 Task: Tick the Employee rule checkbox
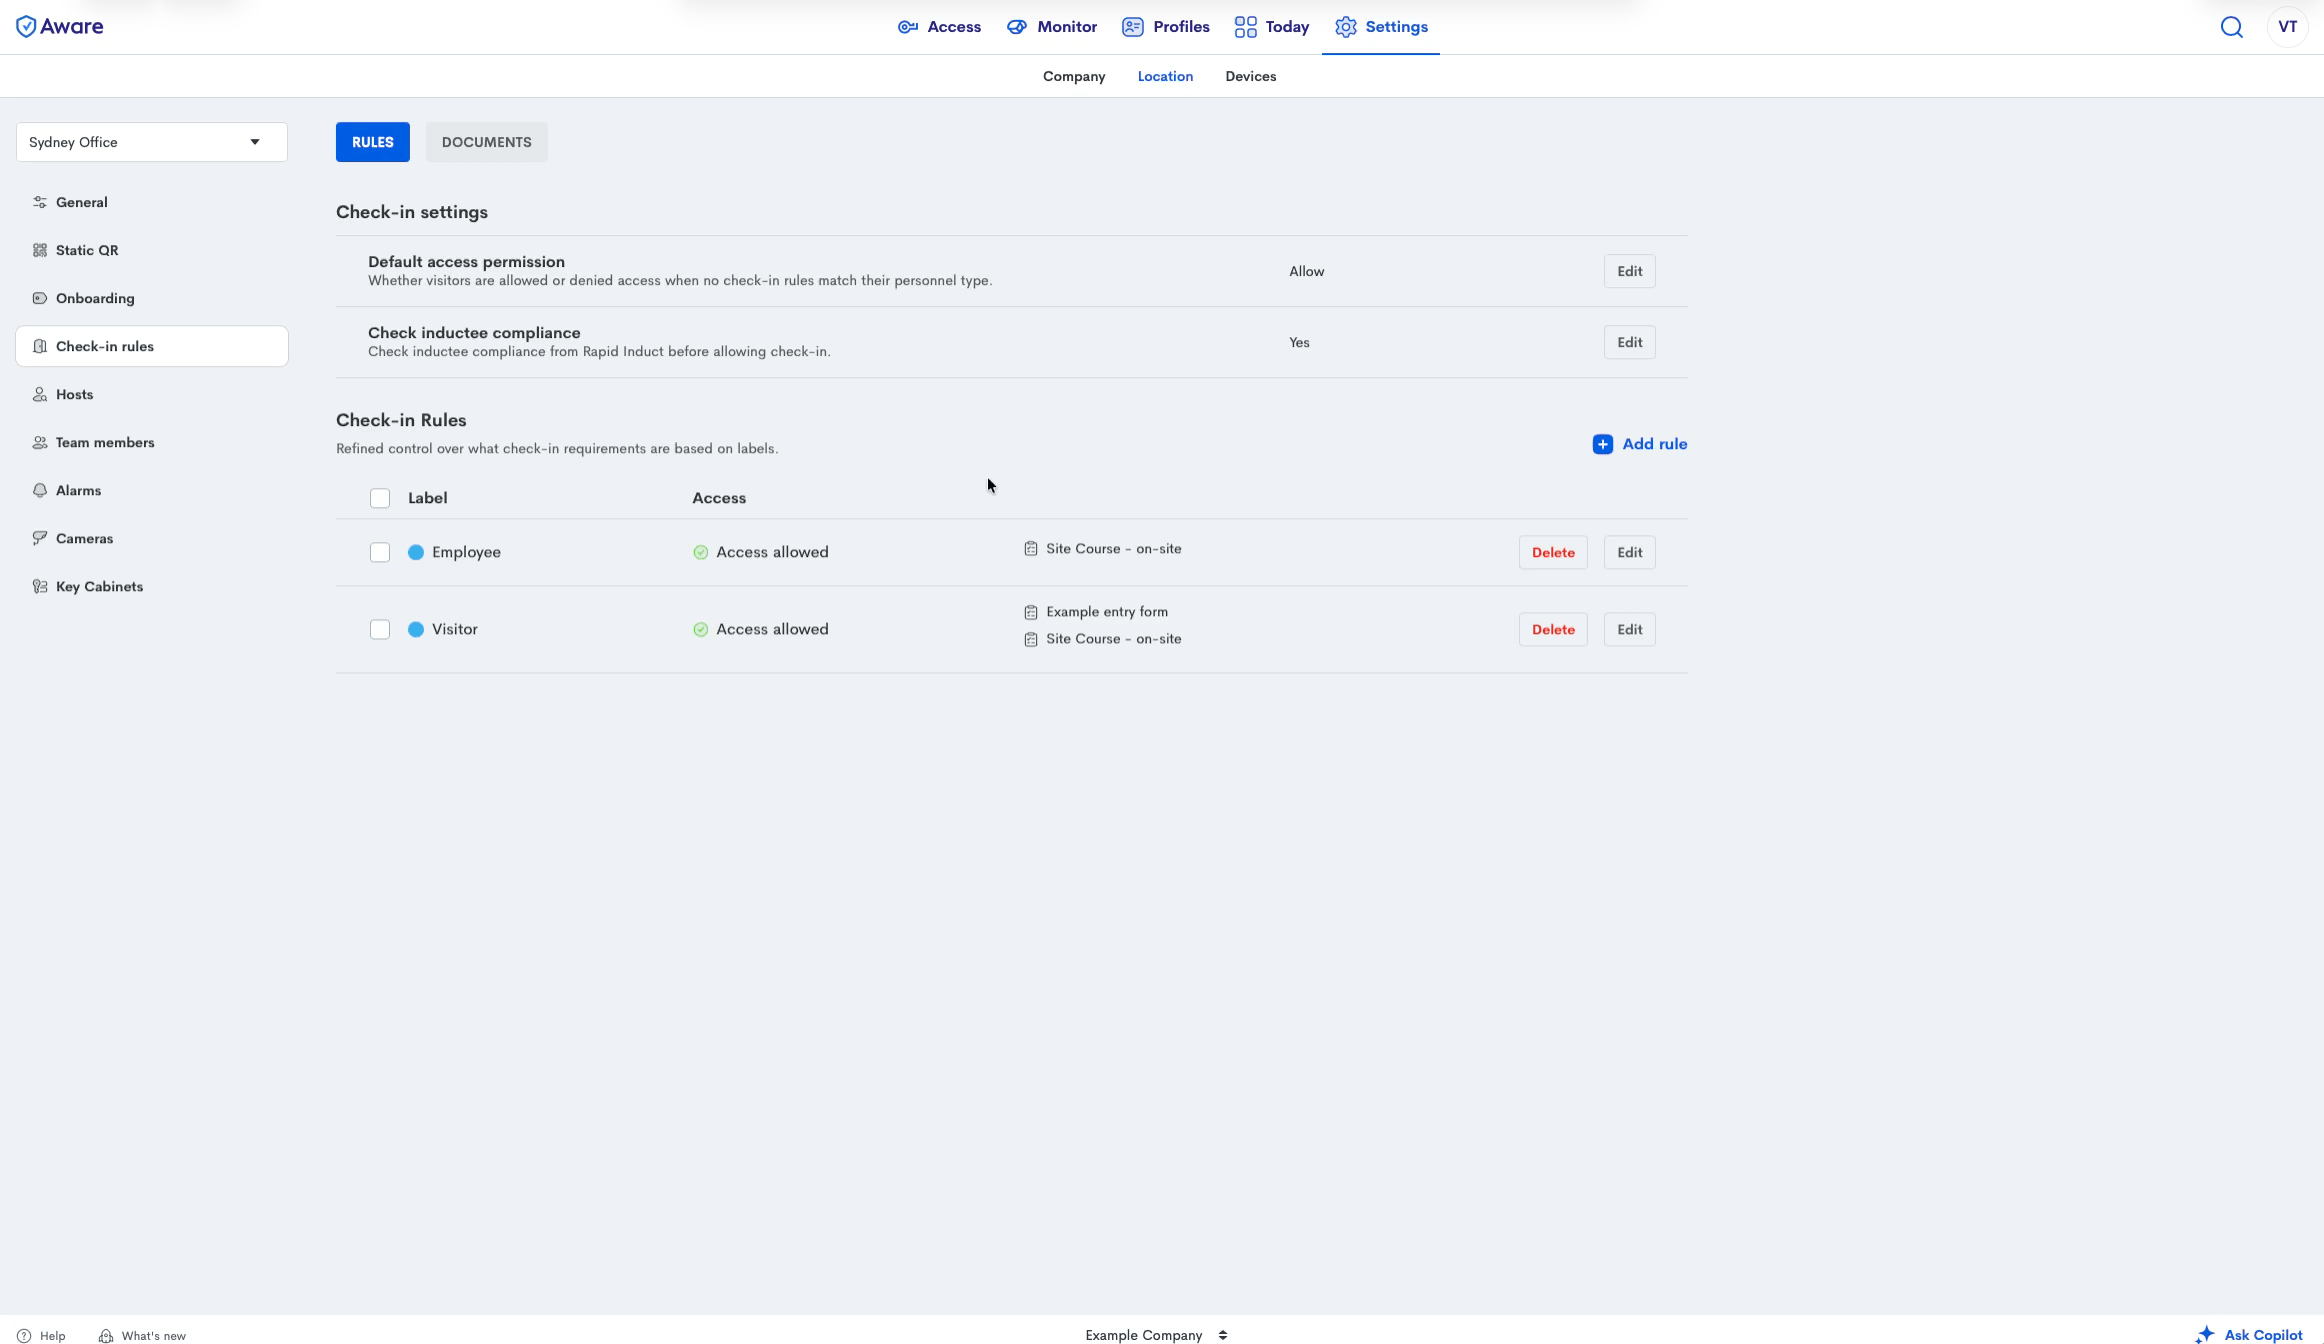(380, 552)
